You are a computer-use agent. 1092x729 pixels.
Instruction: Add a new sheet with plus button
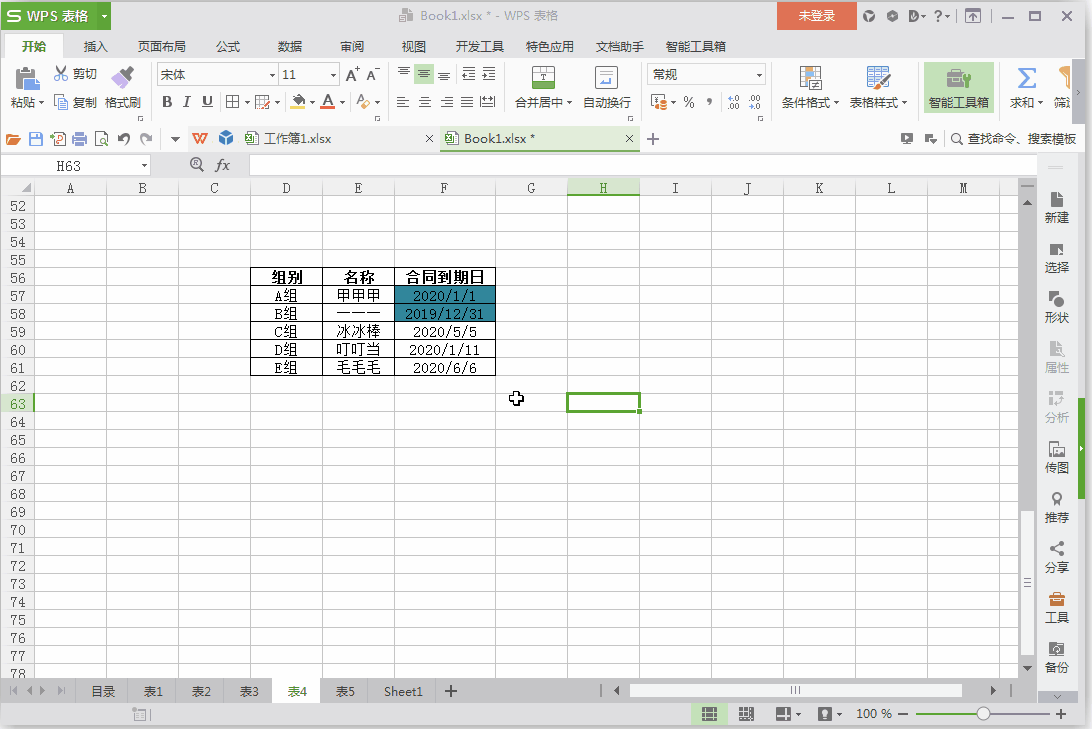pos(451,691)
